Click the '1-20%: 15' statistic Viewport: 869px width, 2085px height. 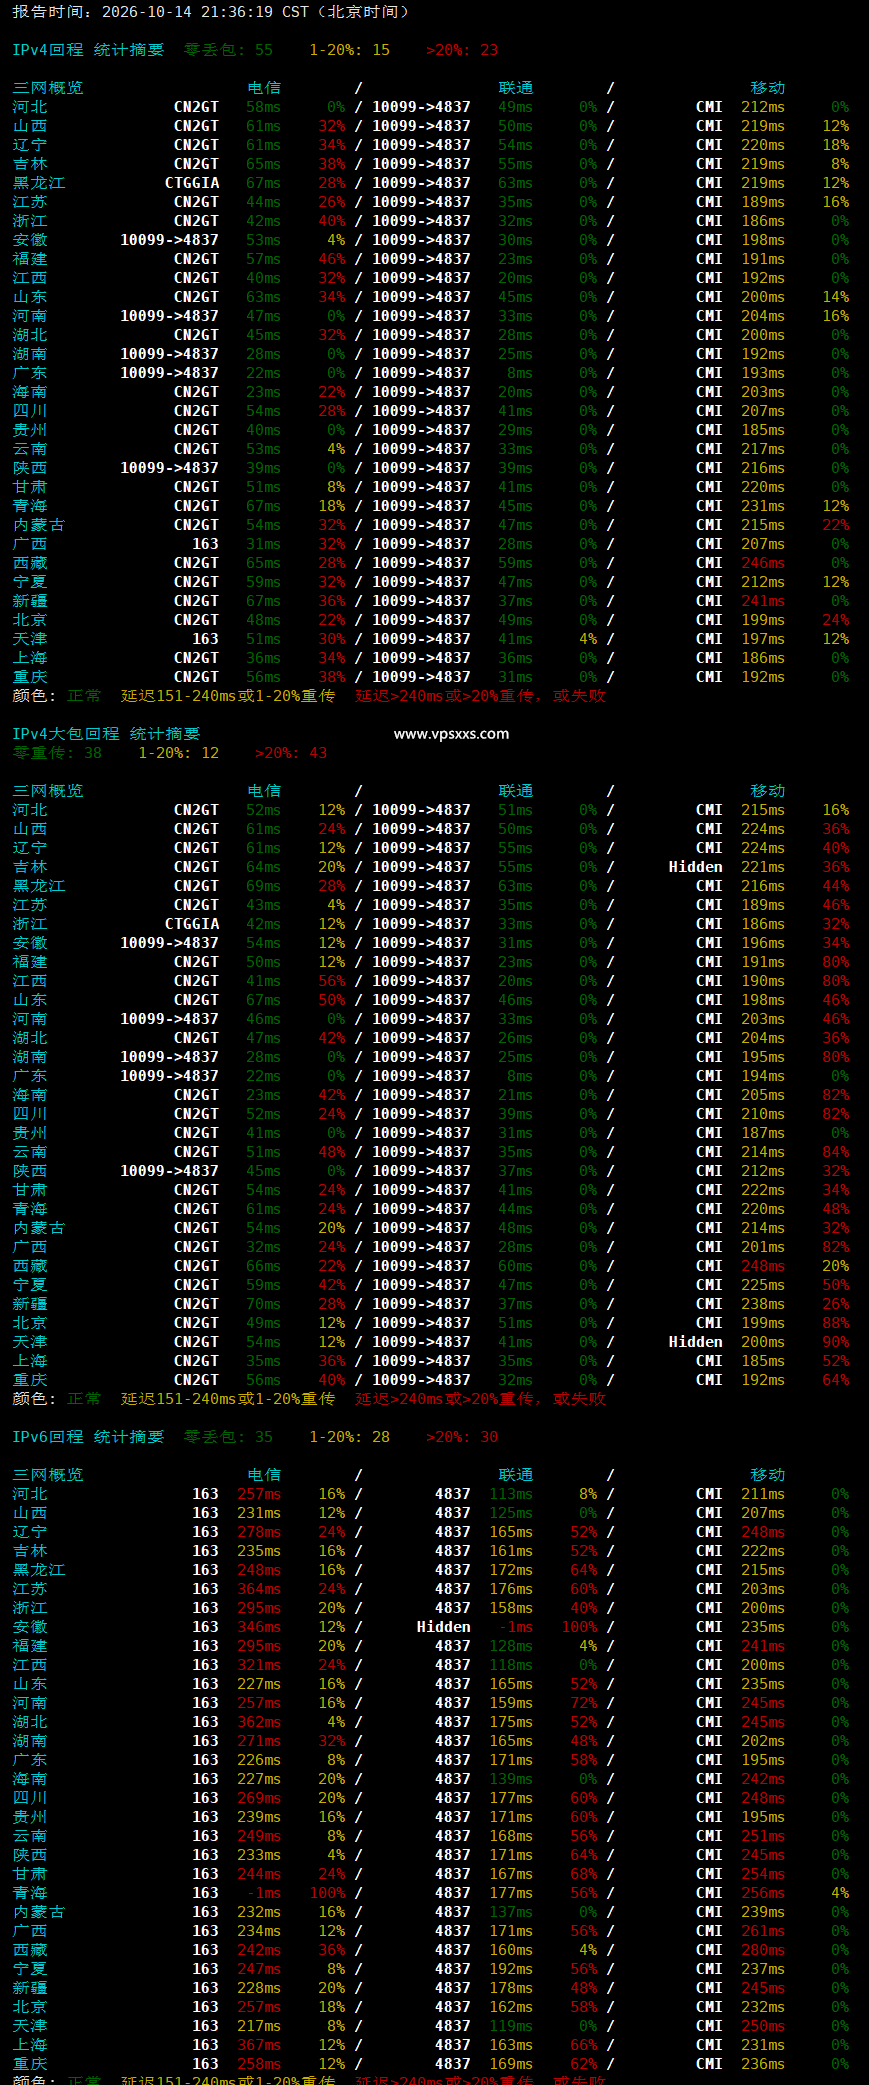pos(350,50)
